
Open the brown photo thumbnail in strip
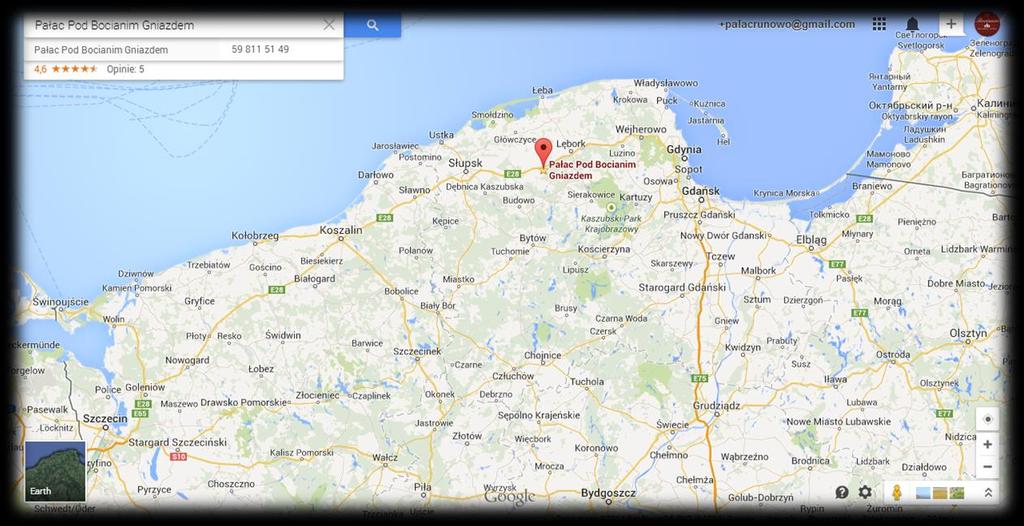940,493
